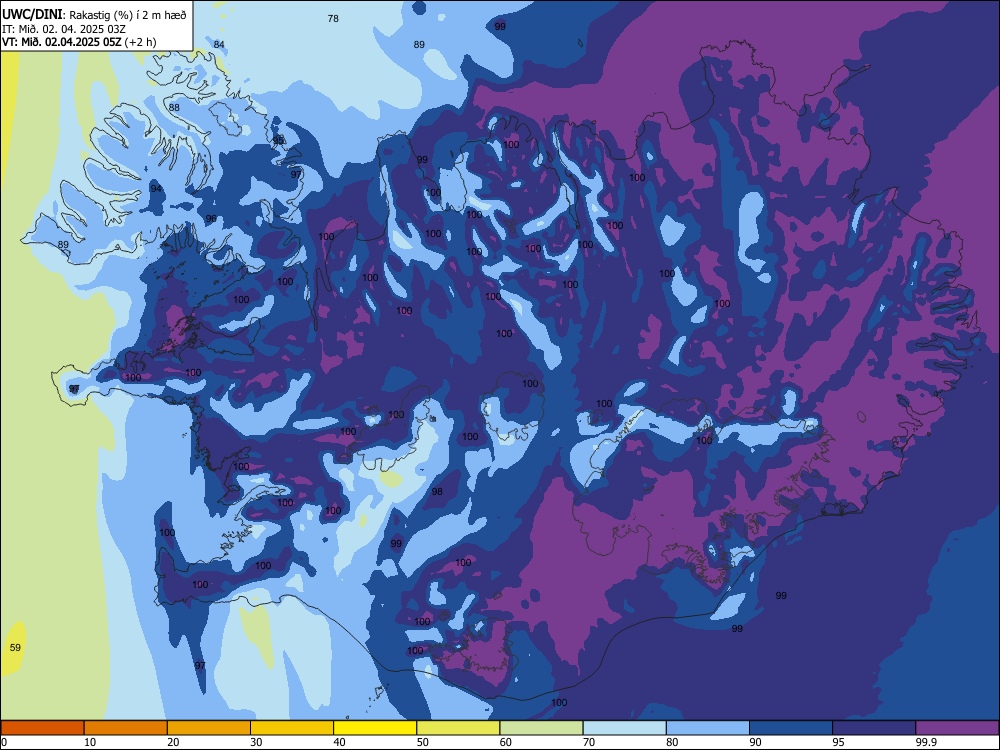Pick the pale green 60–70 legend swatch
This screenshot has height=750, width=1000.
click(x=541, y=728)
